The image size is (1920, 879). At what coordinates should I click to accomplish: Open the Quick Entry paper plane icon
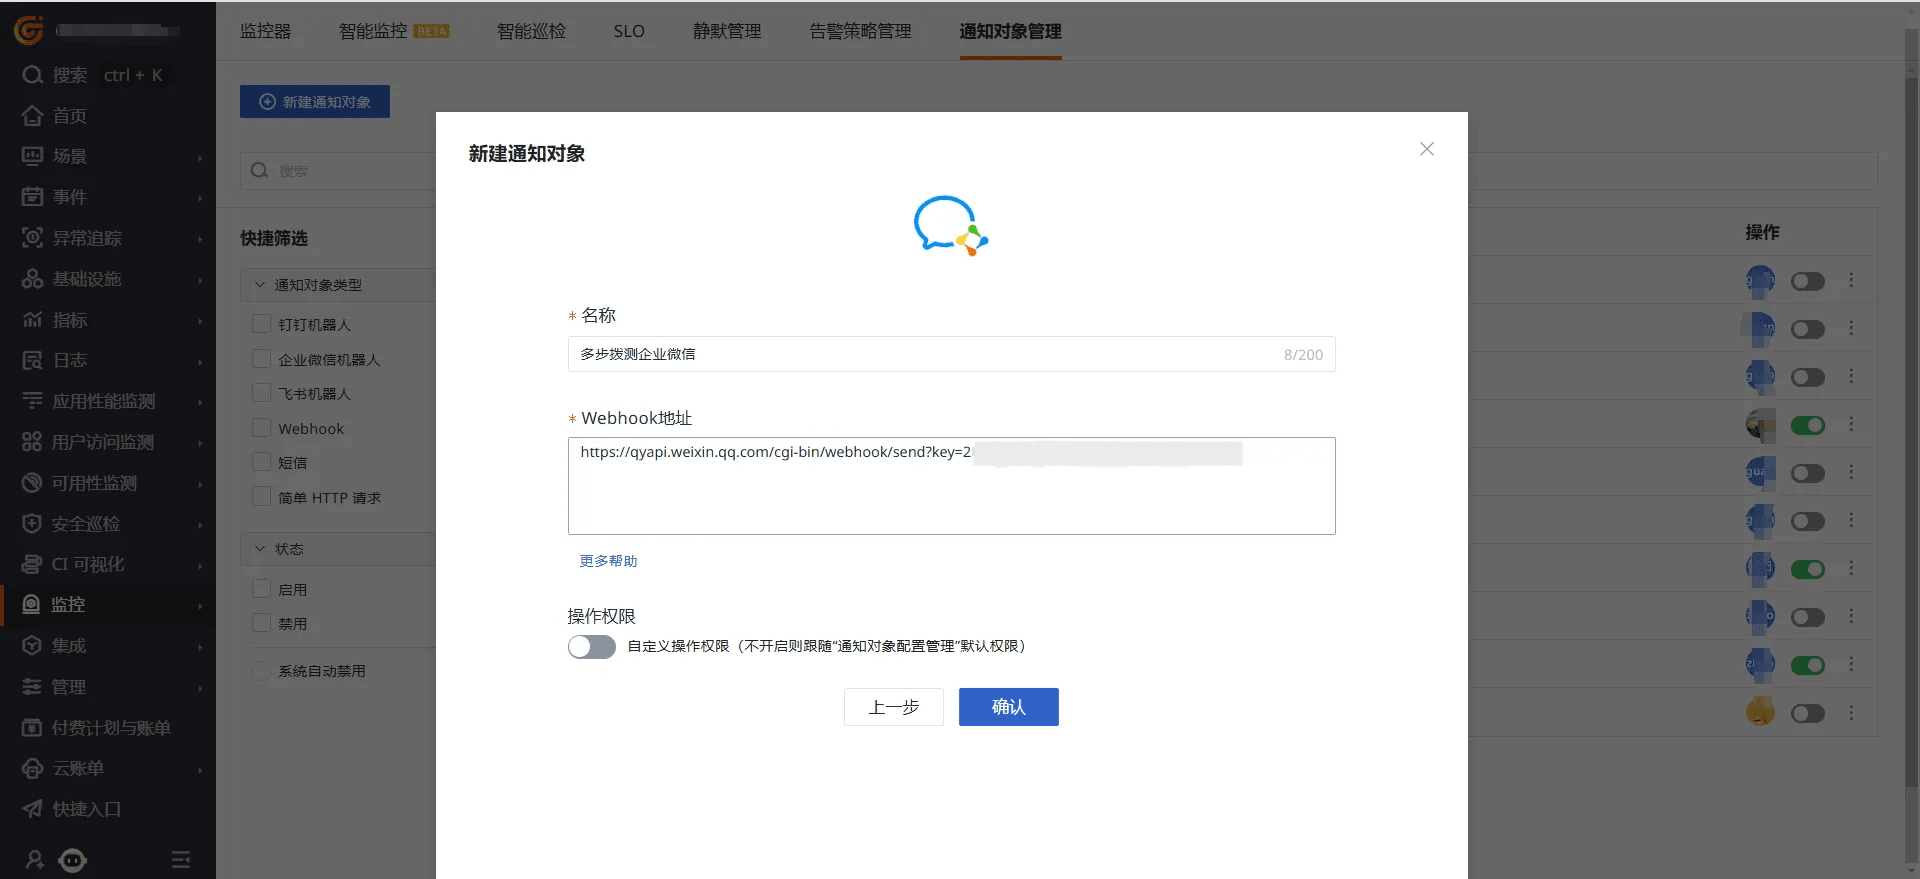tap(32, 808)
